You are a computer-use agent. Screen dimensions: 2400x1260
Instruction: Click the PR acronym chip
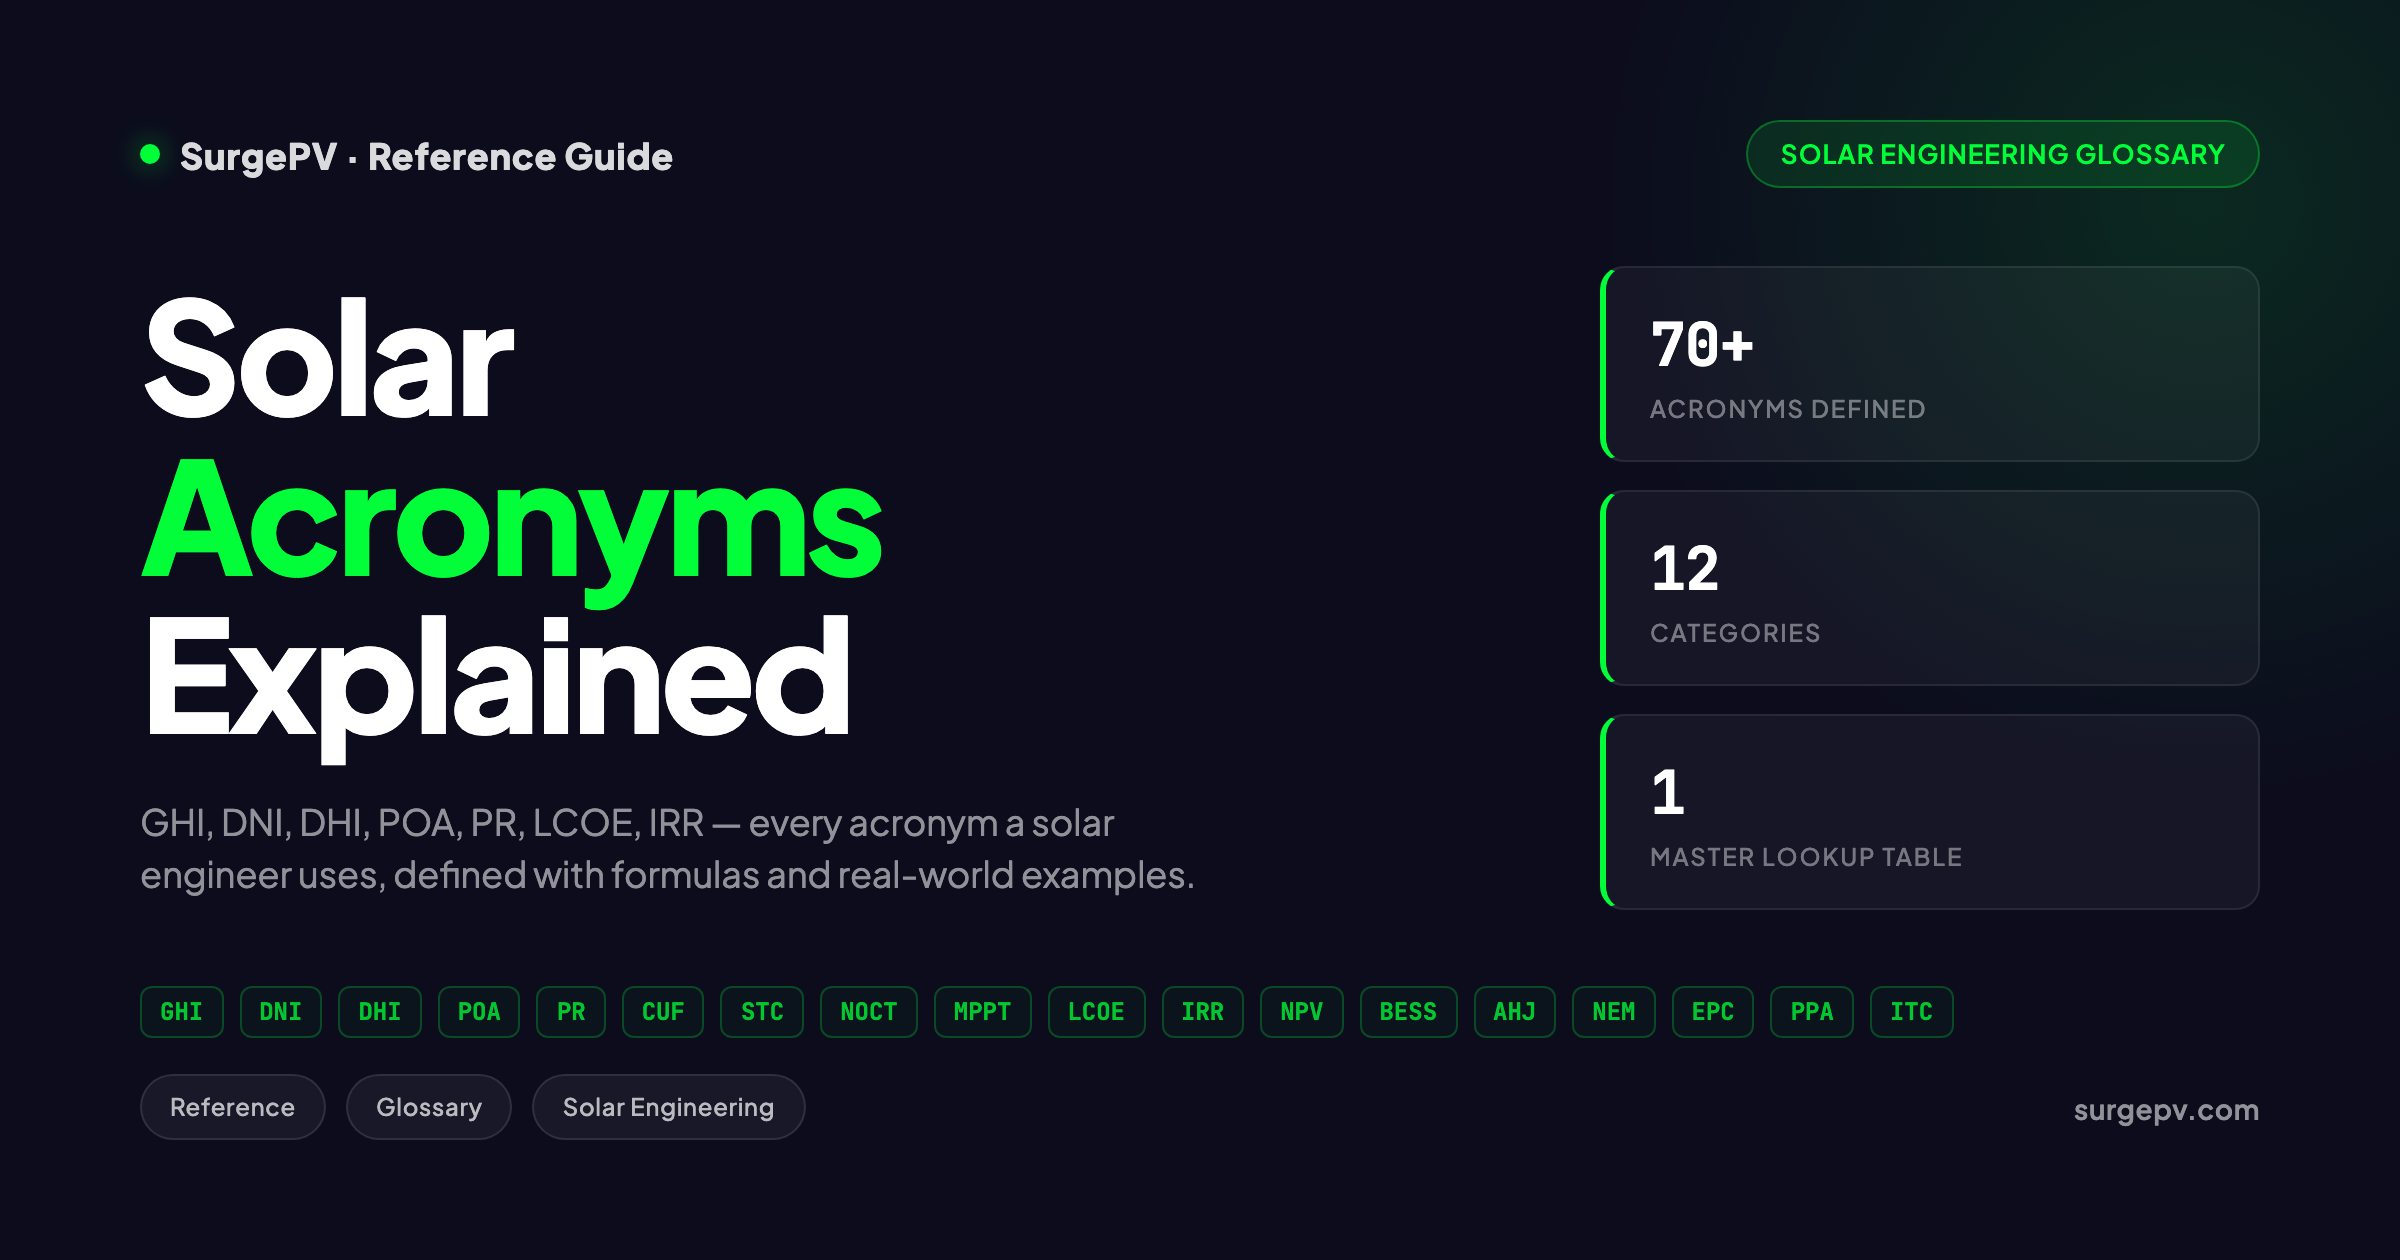571,1012
